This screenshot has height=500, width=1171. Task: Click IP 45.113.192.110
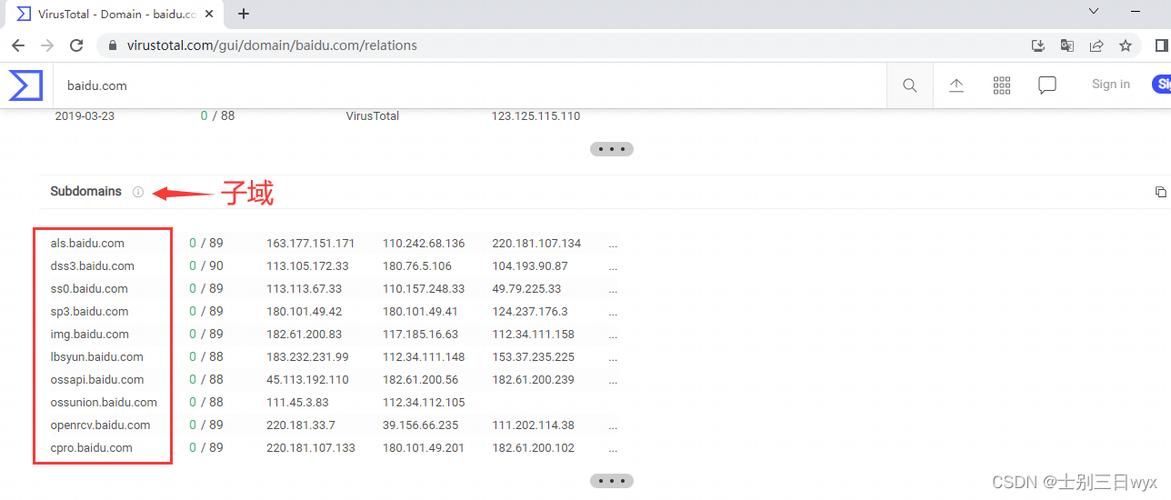click(308, 380)
